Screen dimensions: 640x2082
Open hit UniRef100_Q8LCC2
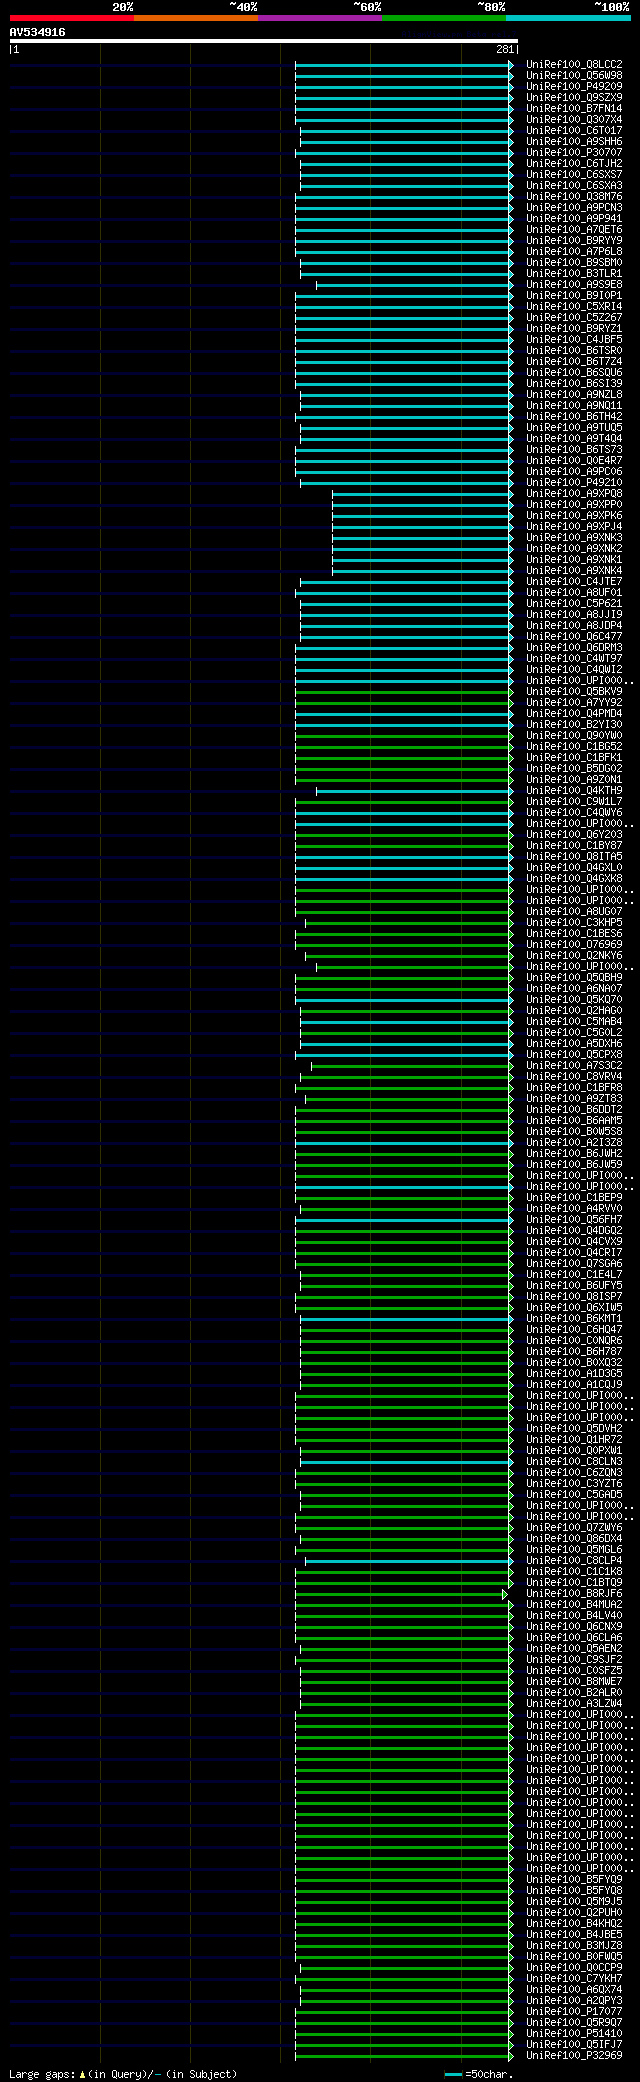click(x=574, y=64)
